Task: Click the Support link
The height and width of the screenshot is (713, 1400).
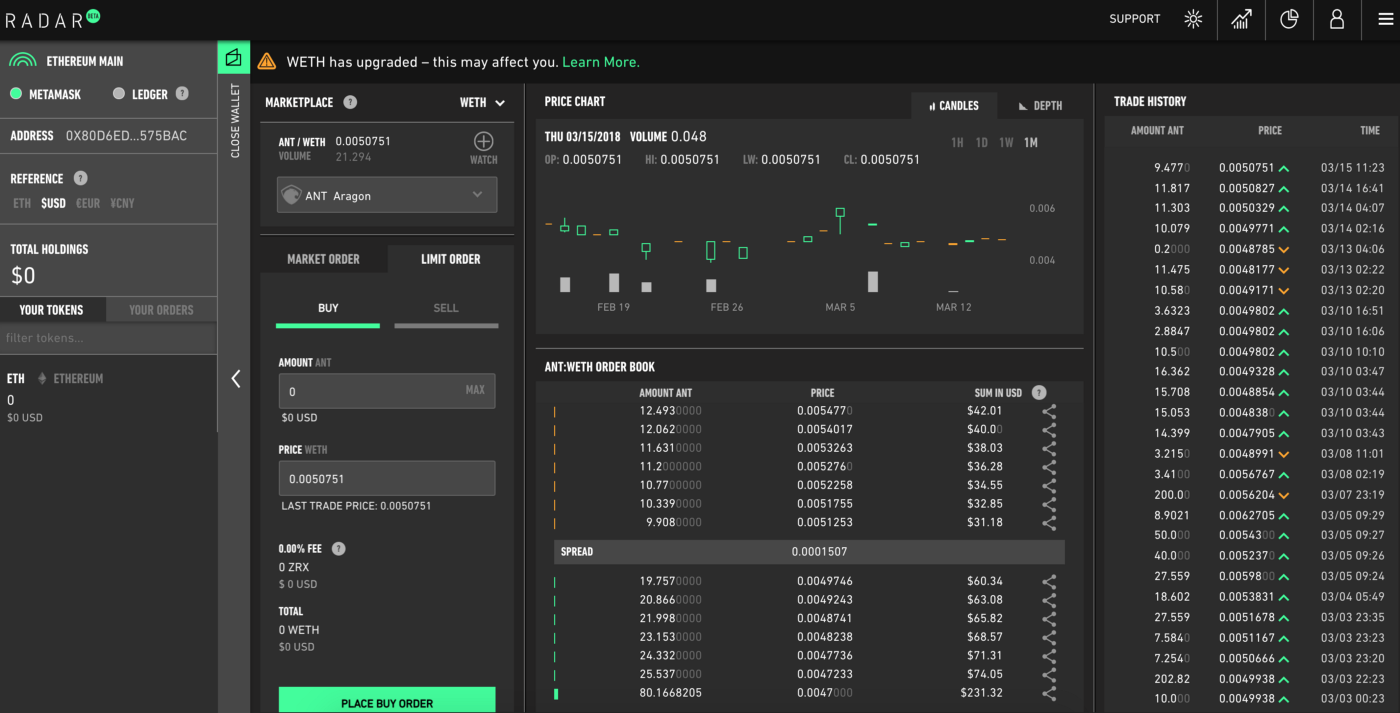Action: click(x=1135, y=19)
